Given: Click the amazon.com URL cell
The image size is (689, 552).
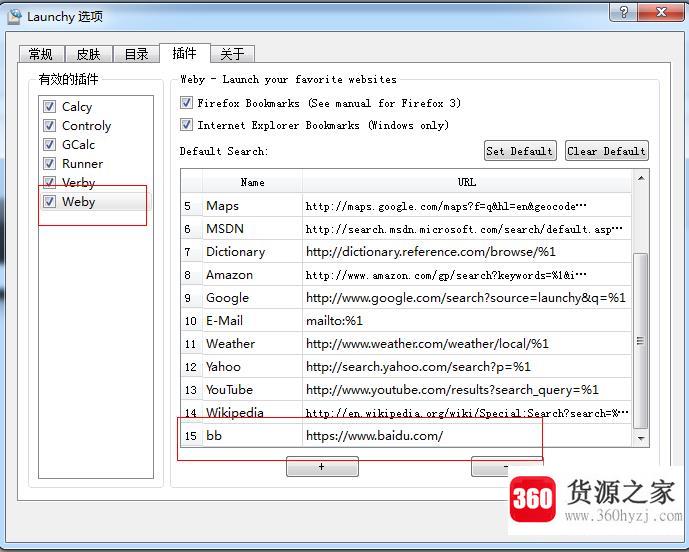Looking at the screenshot, I should click(467, 275).
